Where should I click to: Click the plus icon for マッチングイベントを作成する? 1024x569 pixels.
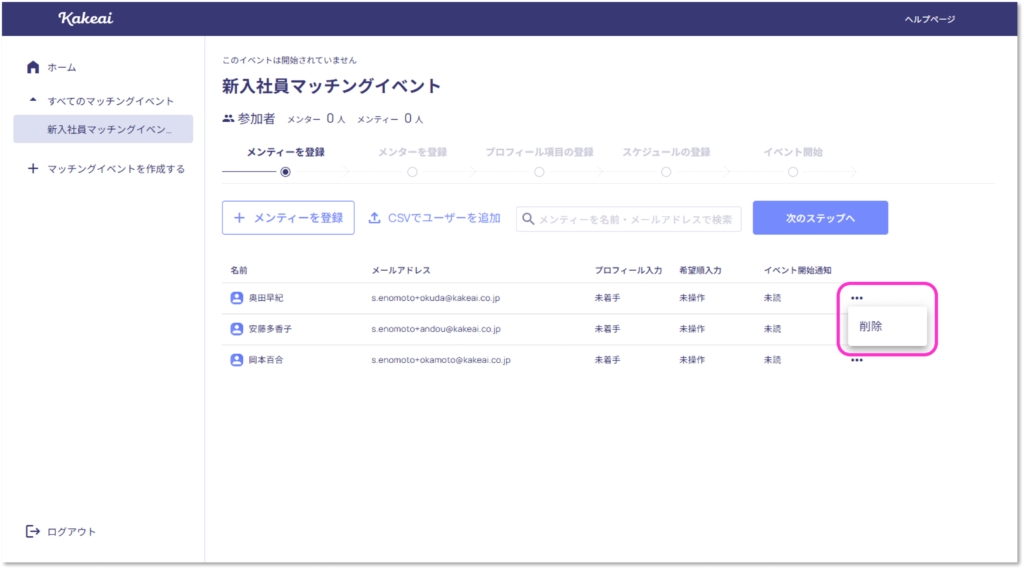pos(33,169)
